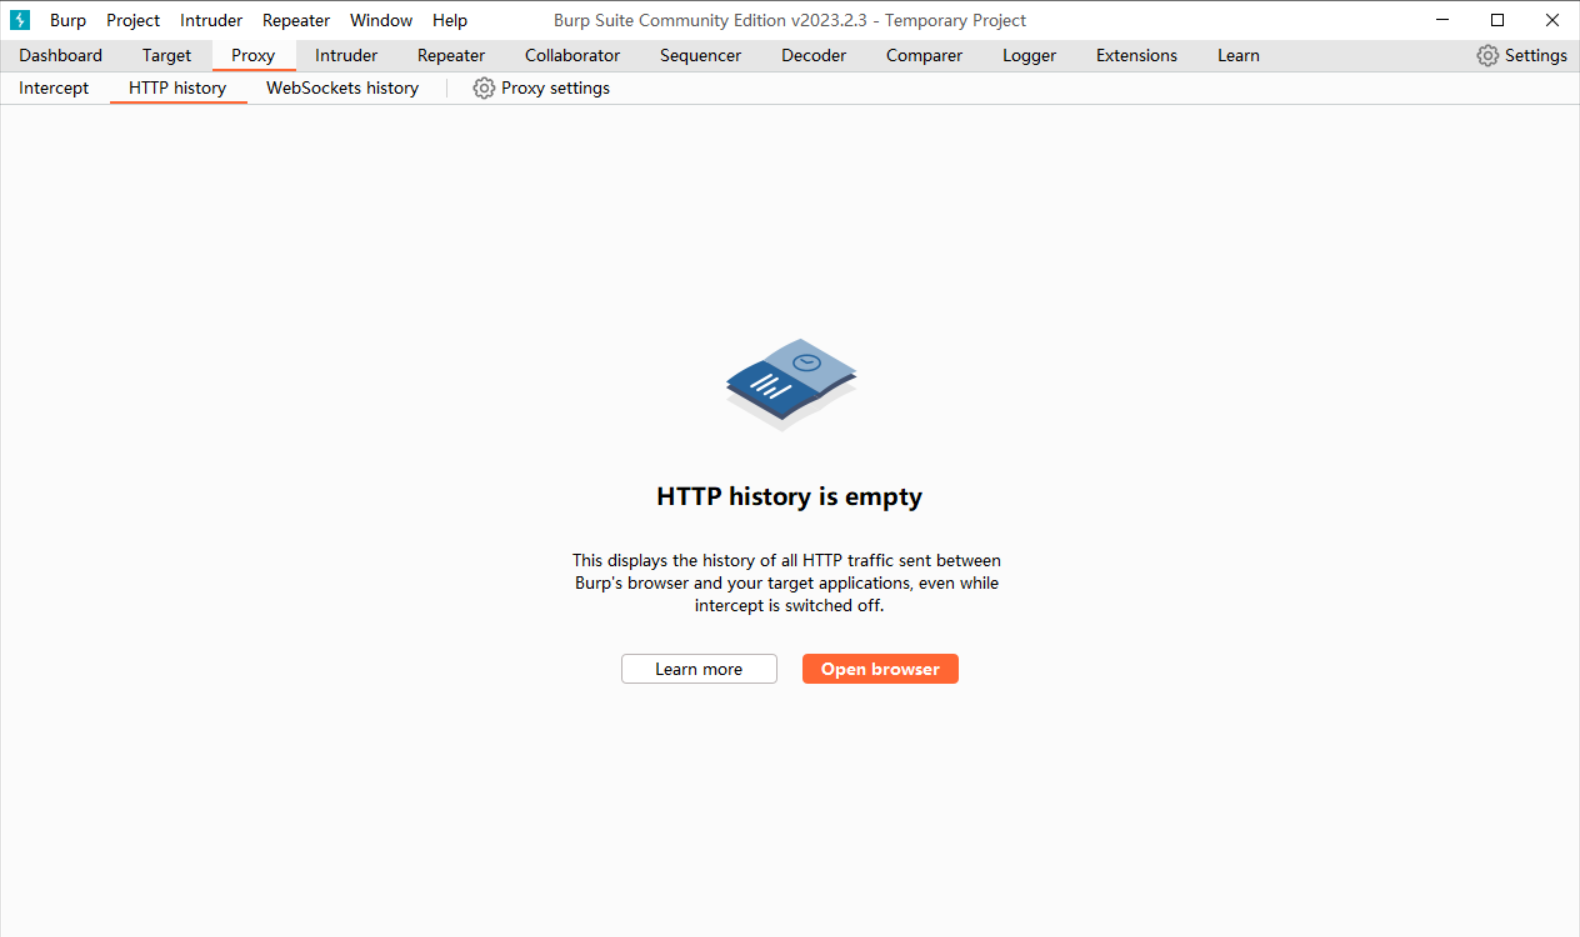Image resolution: width=1580 pixels, height=937 pixels.
Task: Open the Burp menu
Action: click(x=68, y=20)
